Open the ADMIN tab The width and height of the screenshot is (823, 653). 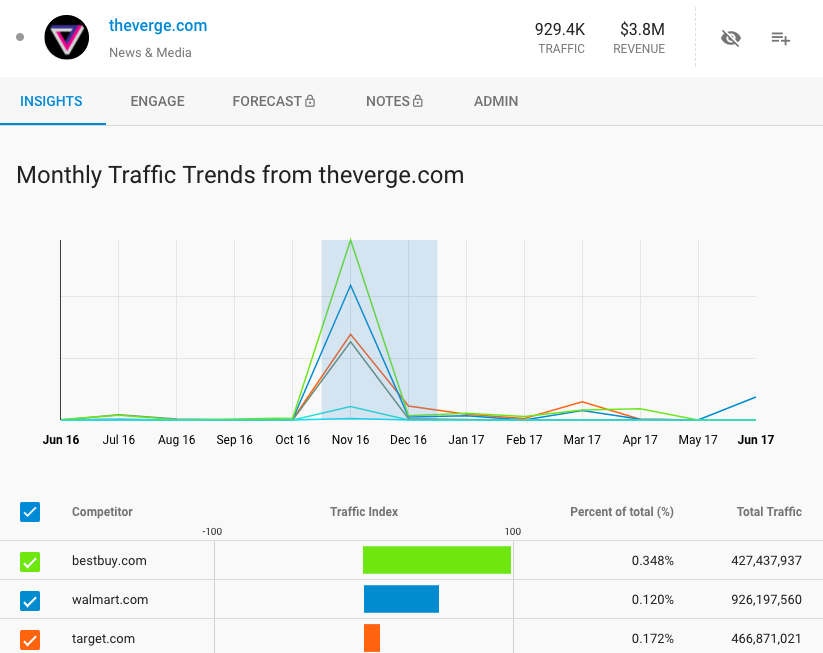(x=496, y=101)
